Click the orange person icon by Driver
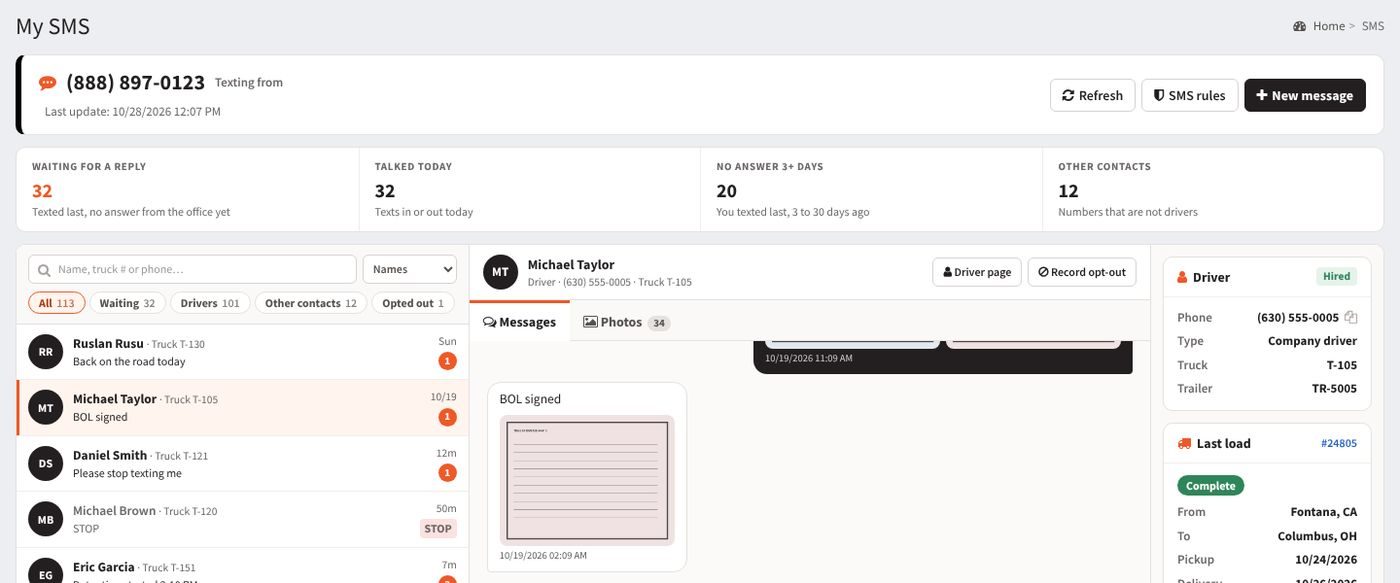 [1182, 277]
